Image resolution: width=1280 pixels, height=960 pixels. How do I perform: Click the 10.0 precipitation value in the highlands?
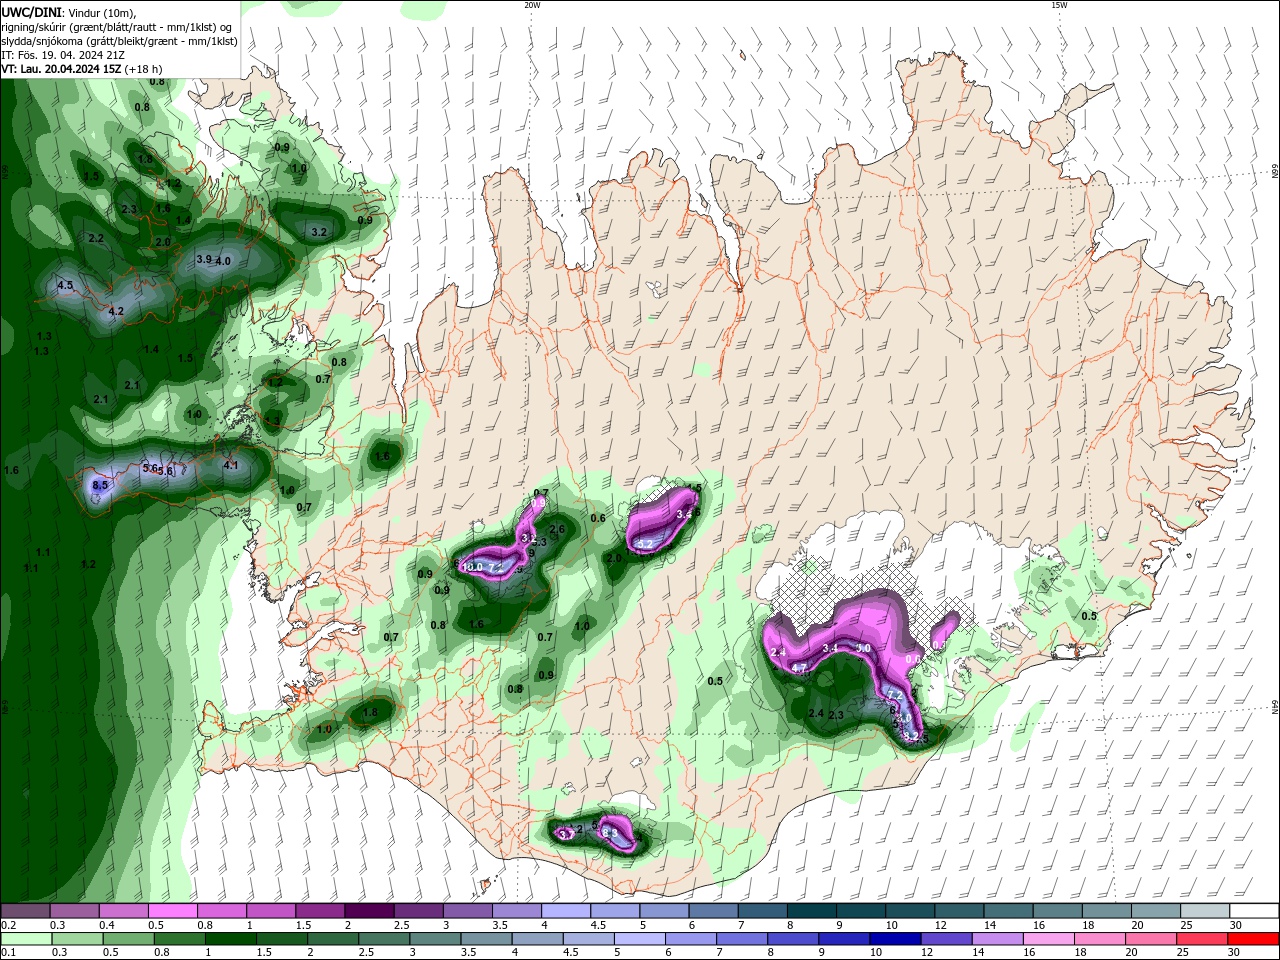pos(473,567)
